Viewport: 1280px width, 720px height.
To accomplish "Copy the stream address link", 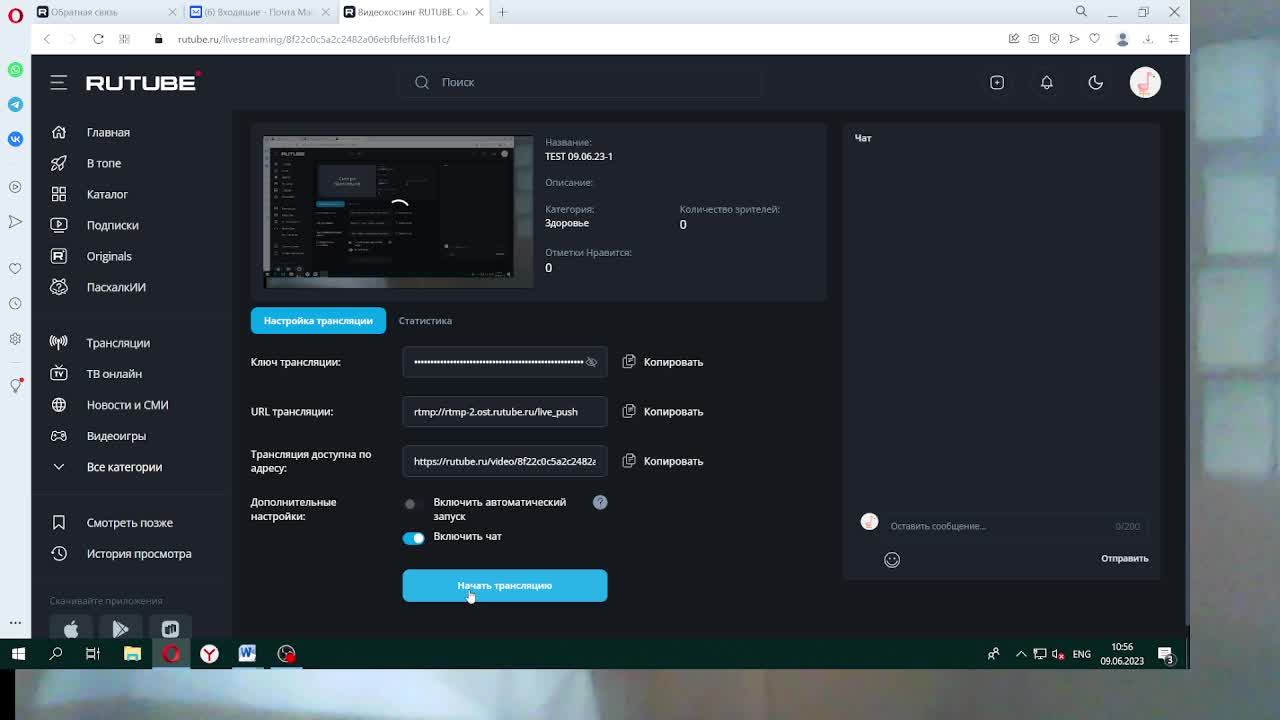I will coord(663,461).
